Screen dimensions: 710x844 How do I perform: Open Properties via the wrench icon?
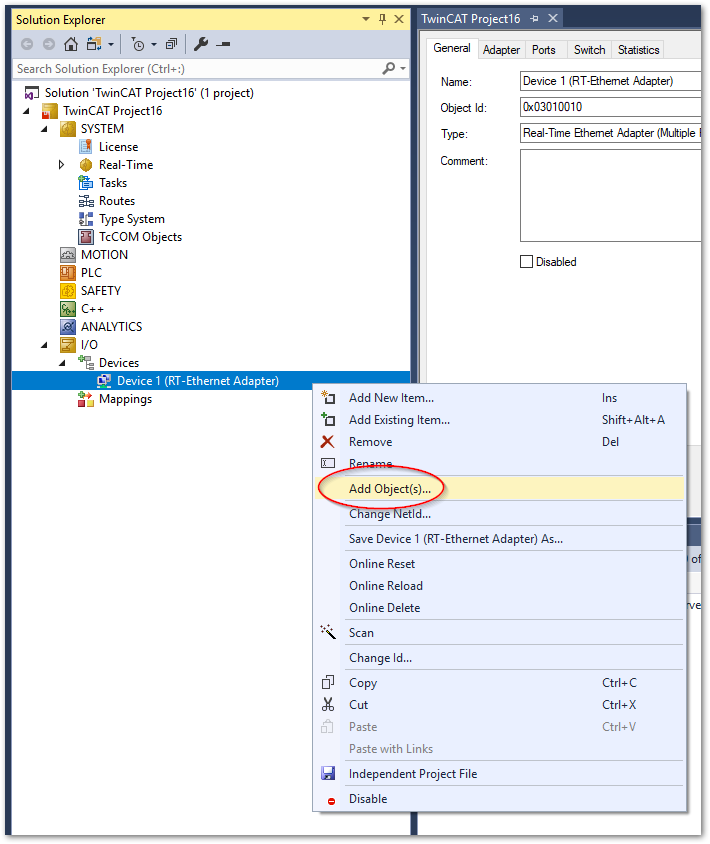click(x=201, y=44)
